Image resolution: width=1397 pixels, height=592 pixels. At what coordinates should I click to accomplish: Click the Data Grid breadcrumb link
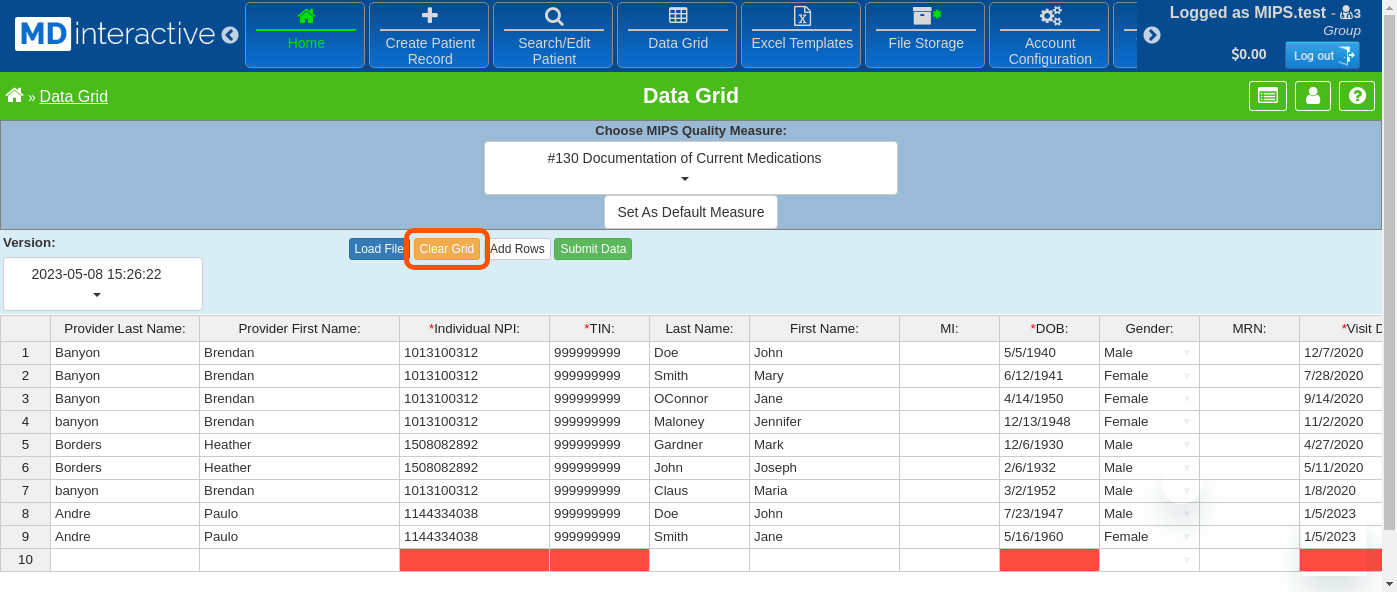(74, 97)
